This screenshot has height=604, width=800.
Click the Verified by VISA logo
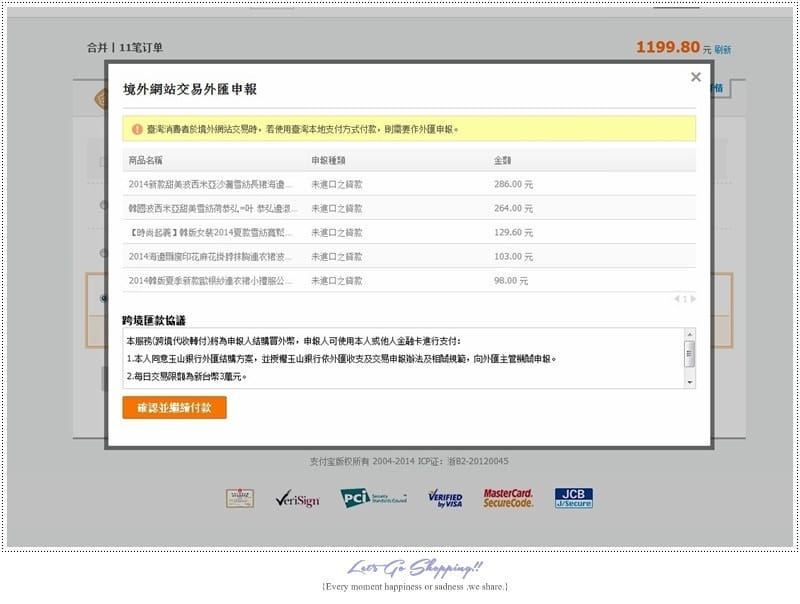click(x=445, y=499)
